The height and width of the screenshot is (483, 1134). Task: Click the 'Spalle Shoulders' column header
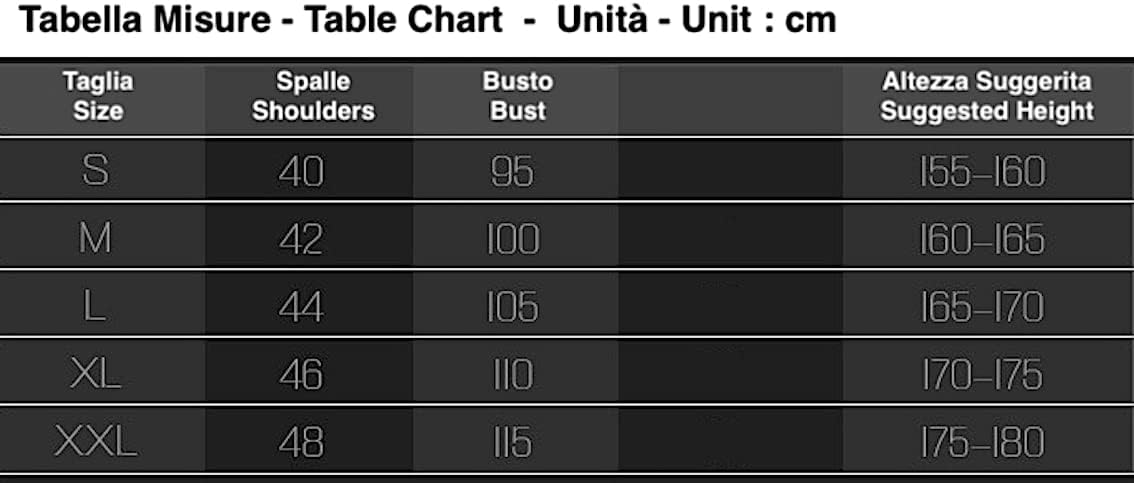coord(313,97)
